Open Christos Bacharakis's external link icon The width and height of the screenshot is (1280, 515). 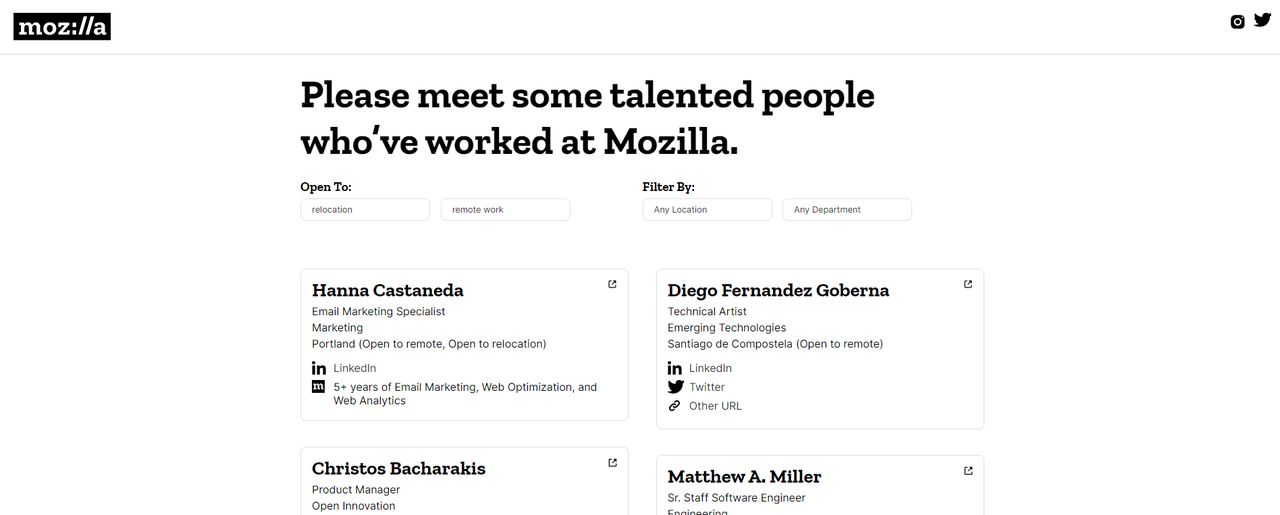pyautogui.click(x=612, y=462)
